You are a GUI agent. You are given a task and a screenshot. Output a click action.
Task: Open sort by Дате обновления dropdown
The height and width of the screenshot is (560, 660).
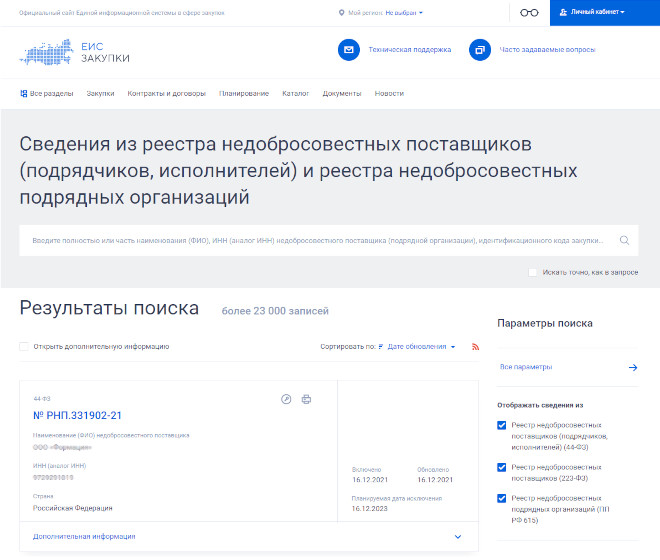(x=421, y=347)
